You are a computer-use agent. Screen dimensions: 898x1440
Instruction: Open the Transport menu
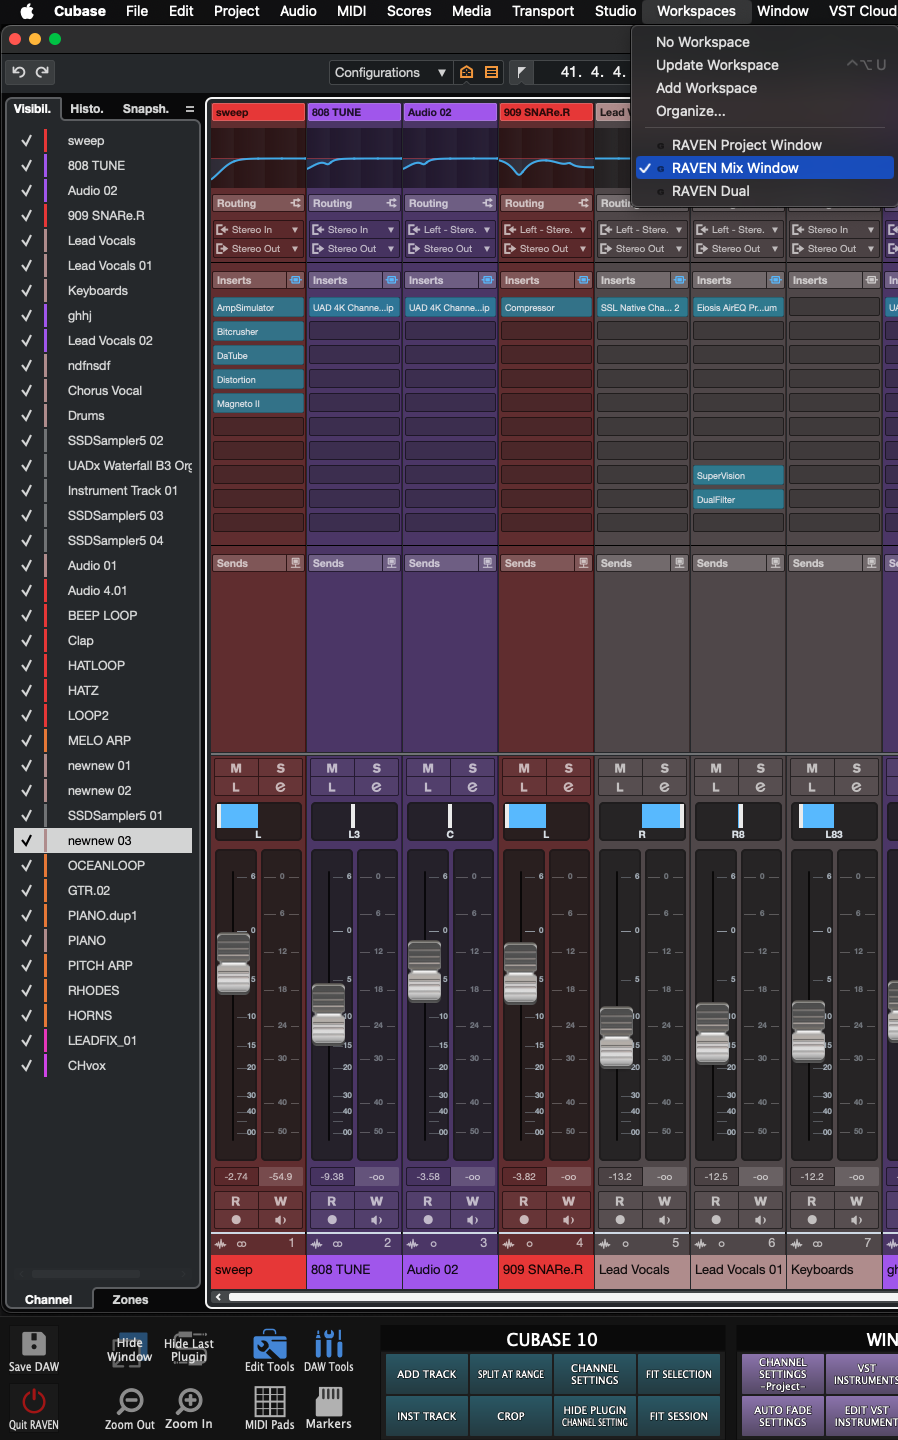(x=543, y=11)
